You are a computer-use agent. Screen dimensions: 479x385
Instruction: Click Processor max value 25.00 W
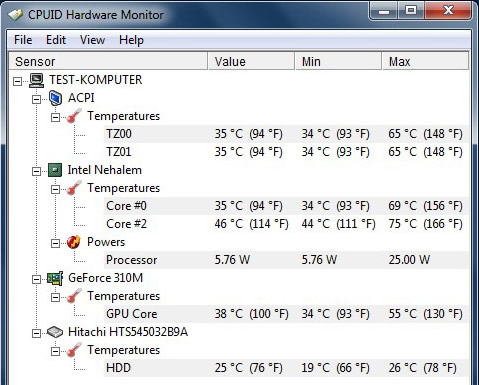coord(409,260)
